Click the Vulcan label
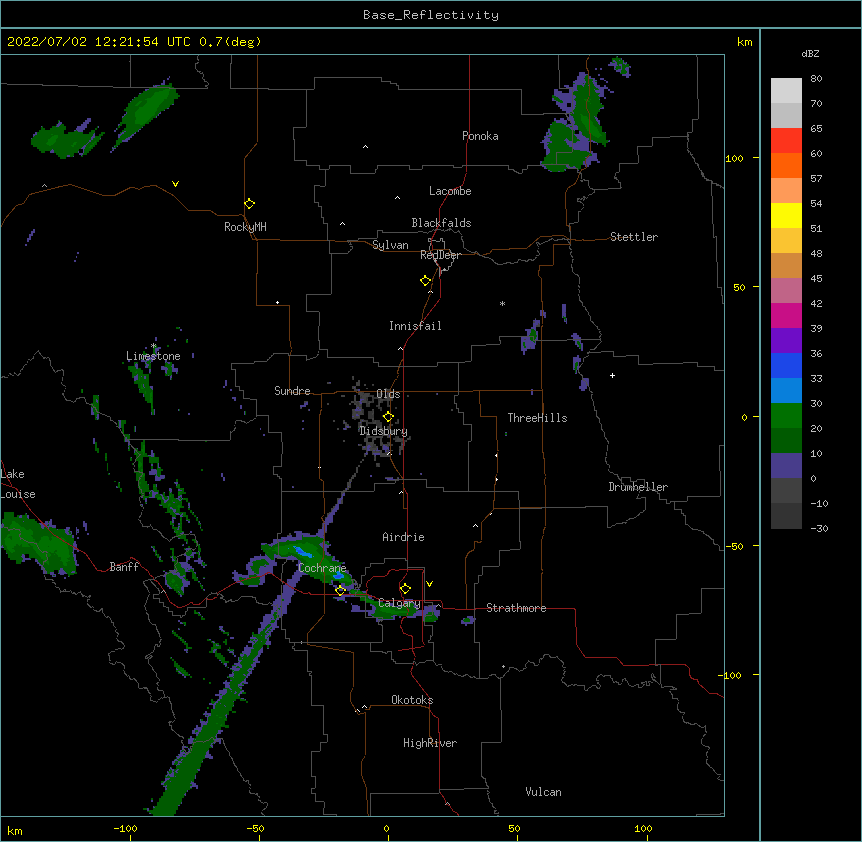 pos(543,792)
